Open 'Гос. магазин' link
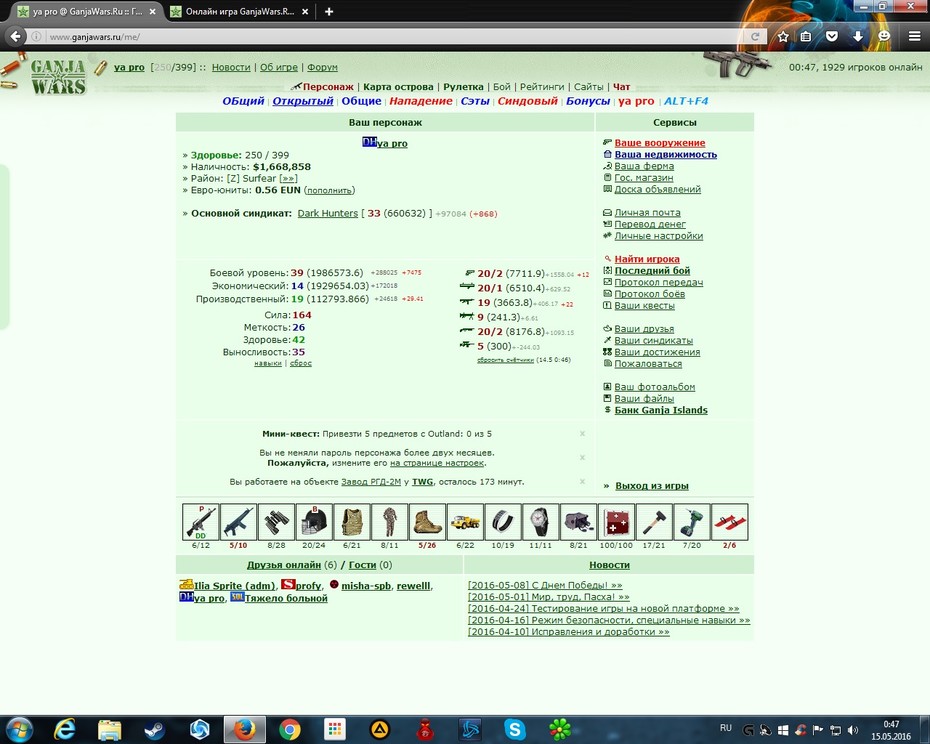The width and height of the screenshot is (930, 744). pyautogui.click(x=644, y=177)
